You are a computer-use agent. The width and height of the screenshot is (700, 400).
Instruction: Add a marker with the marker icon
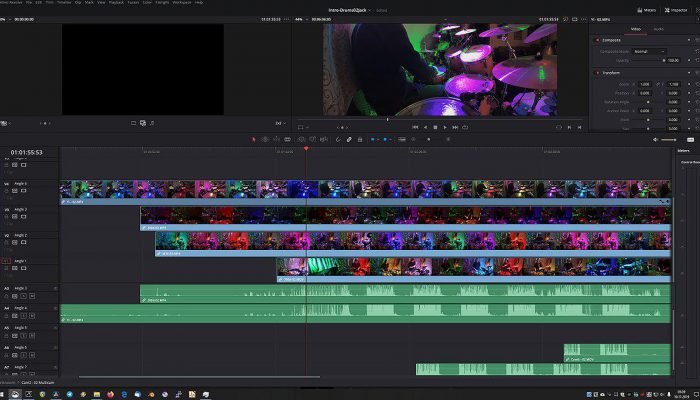pos(385,139)
